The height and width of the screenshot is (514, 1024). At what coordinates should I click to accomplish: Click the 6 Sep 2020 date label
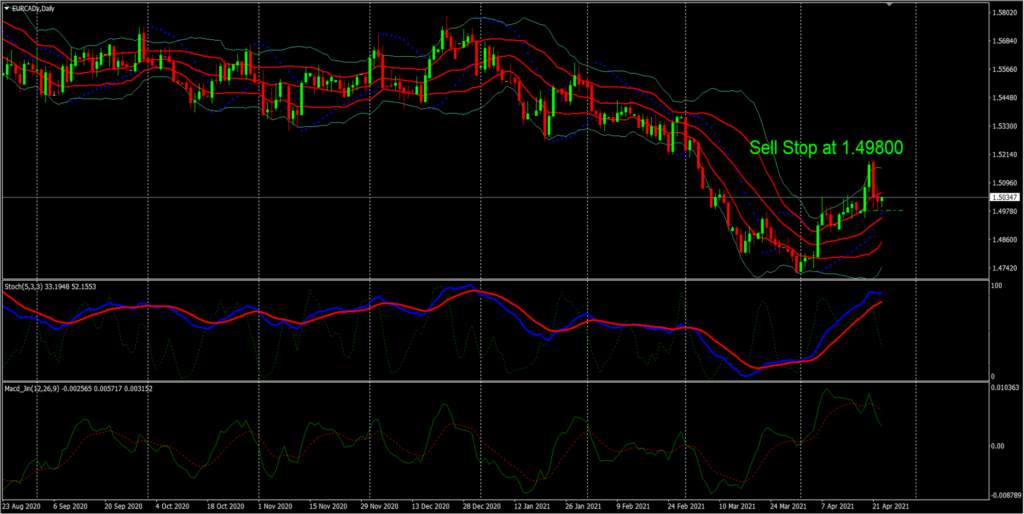pos(71,506)
